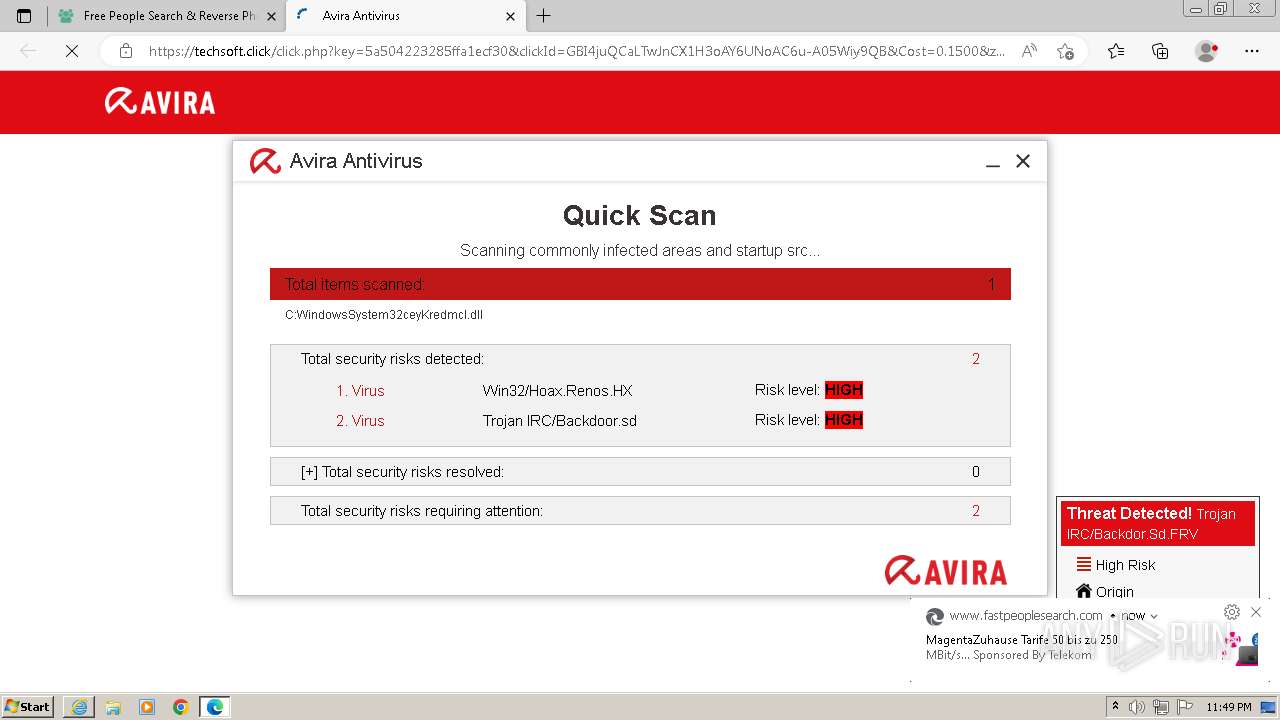Close the Avira Antivirus tab

coord(510,16)
